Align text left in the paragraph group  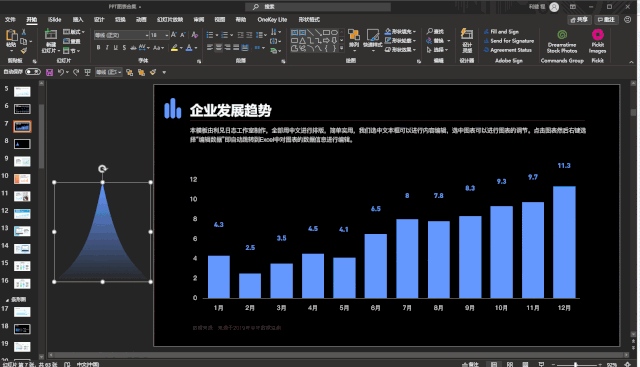[x=210, y=48]
